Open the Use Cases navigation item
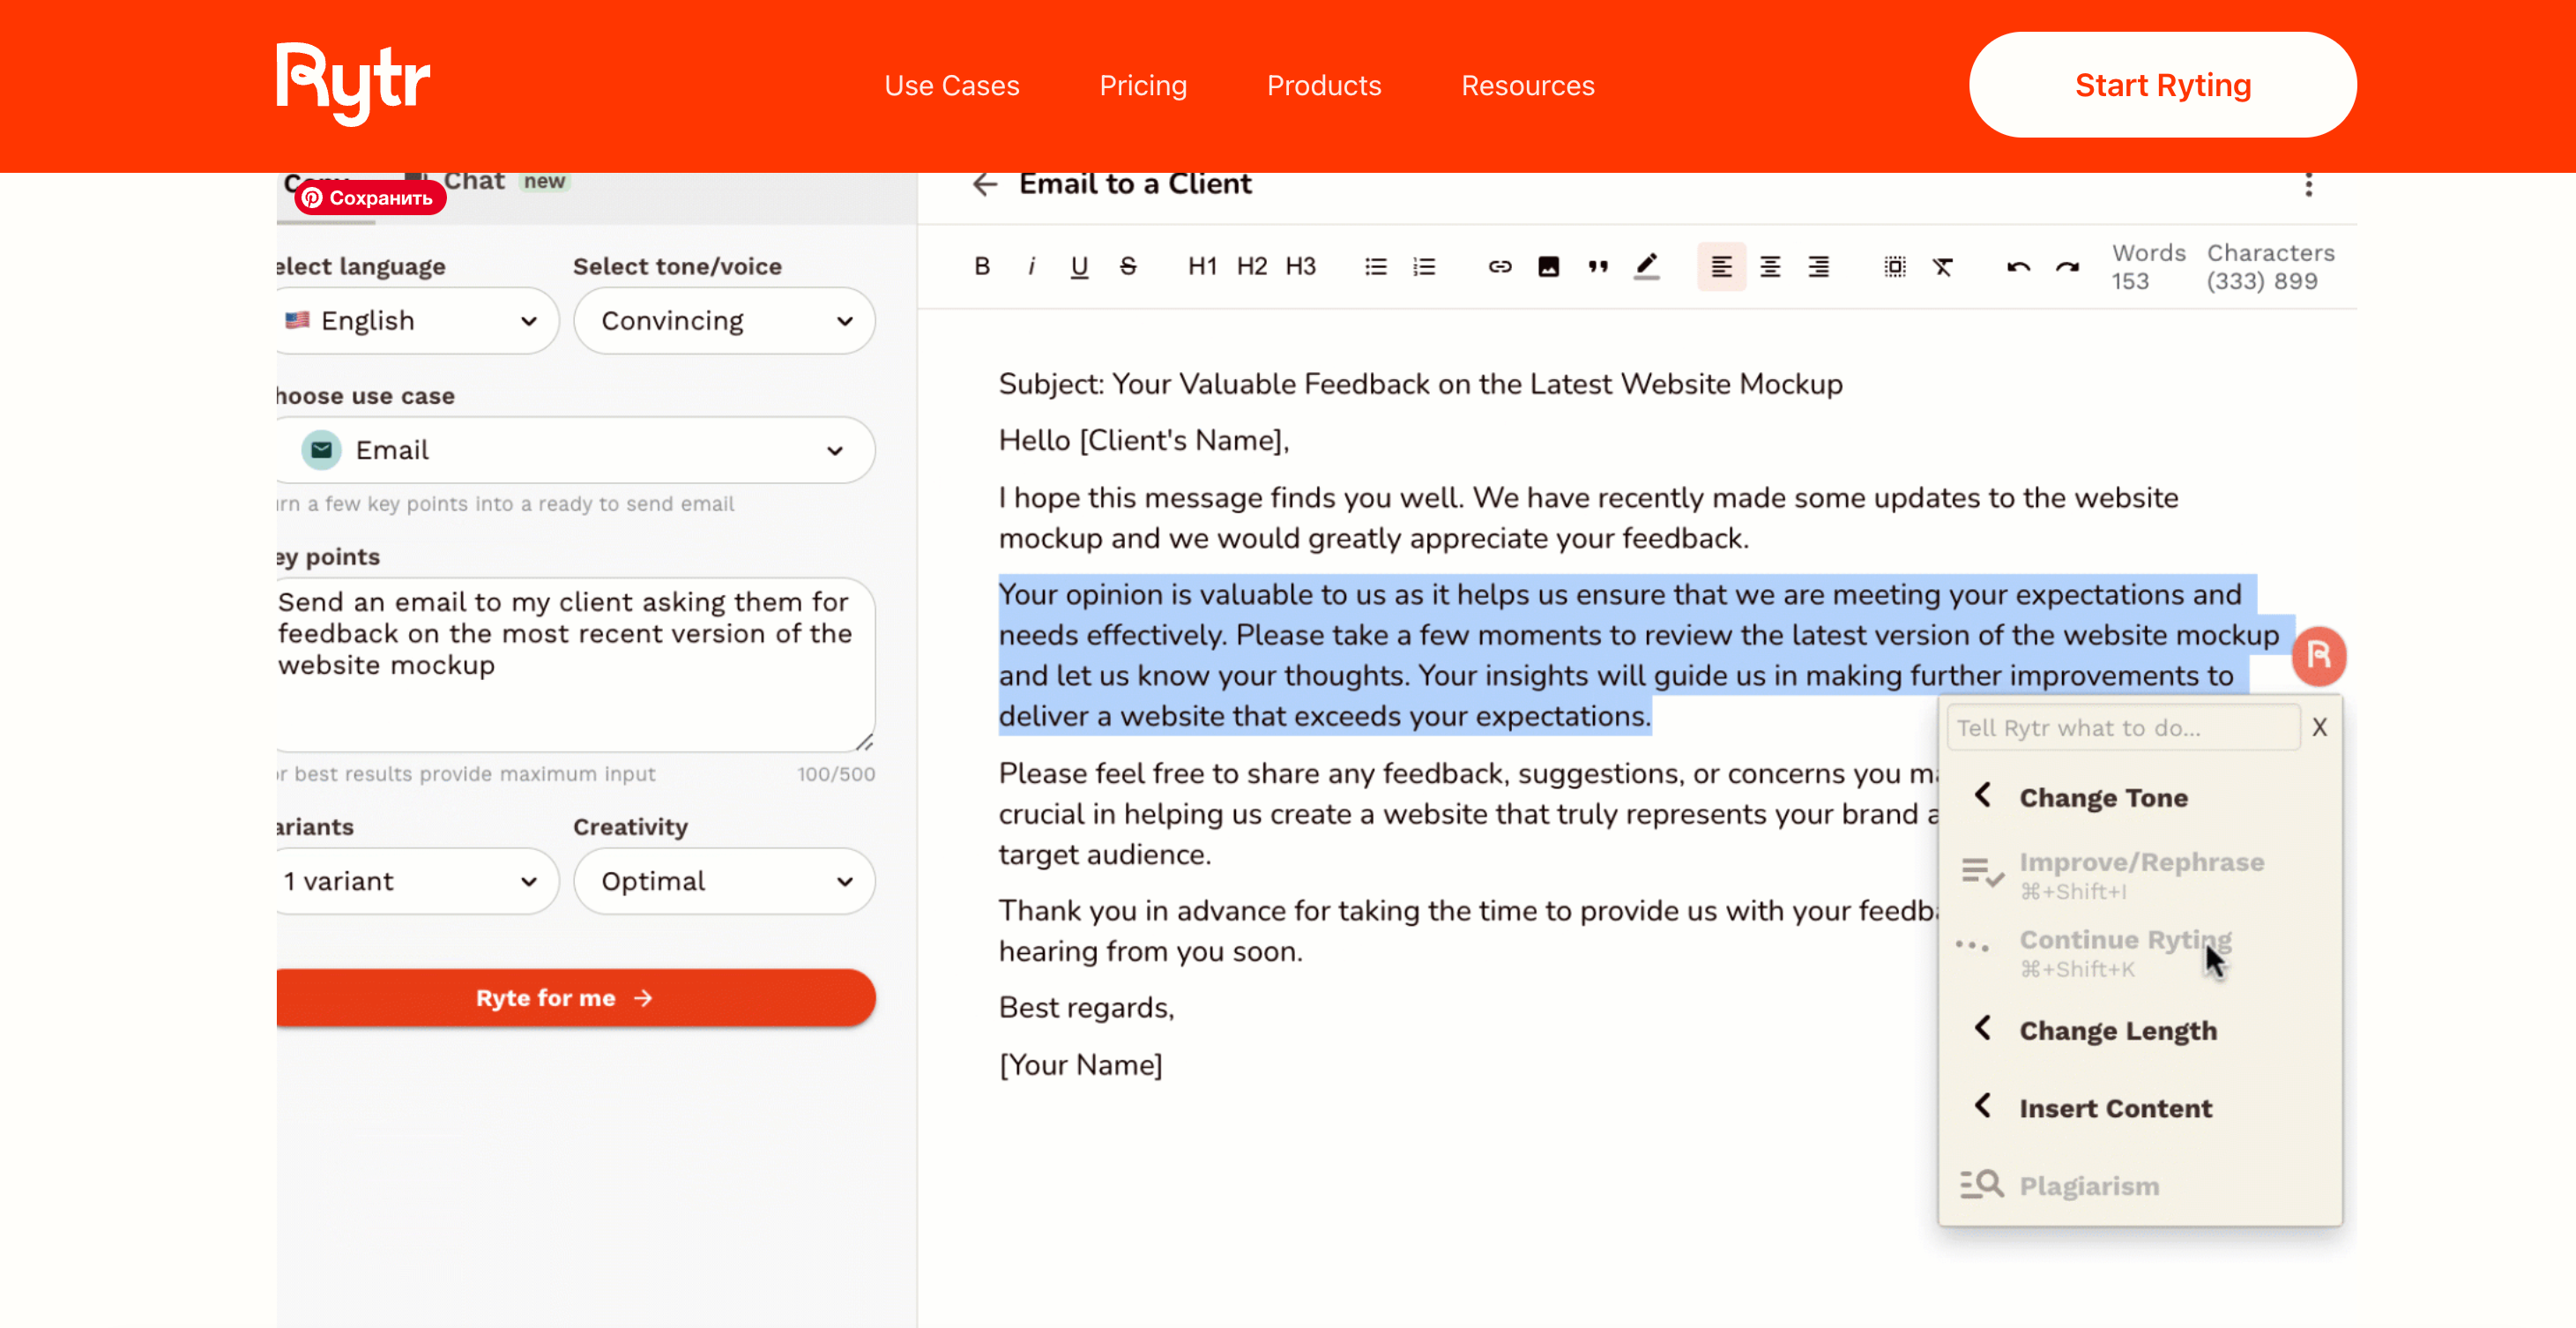This screenshot has height=1328, width=2576. [951, 85]
